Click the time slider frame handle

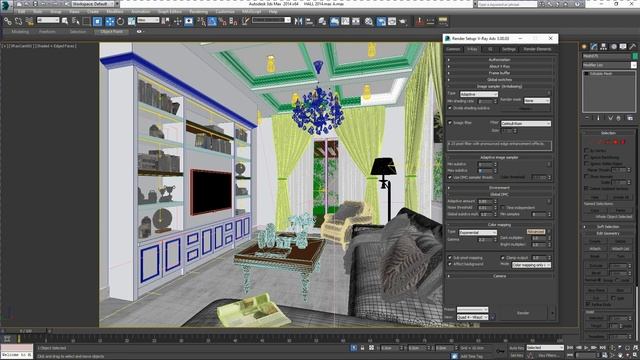[x=26, y=331]
